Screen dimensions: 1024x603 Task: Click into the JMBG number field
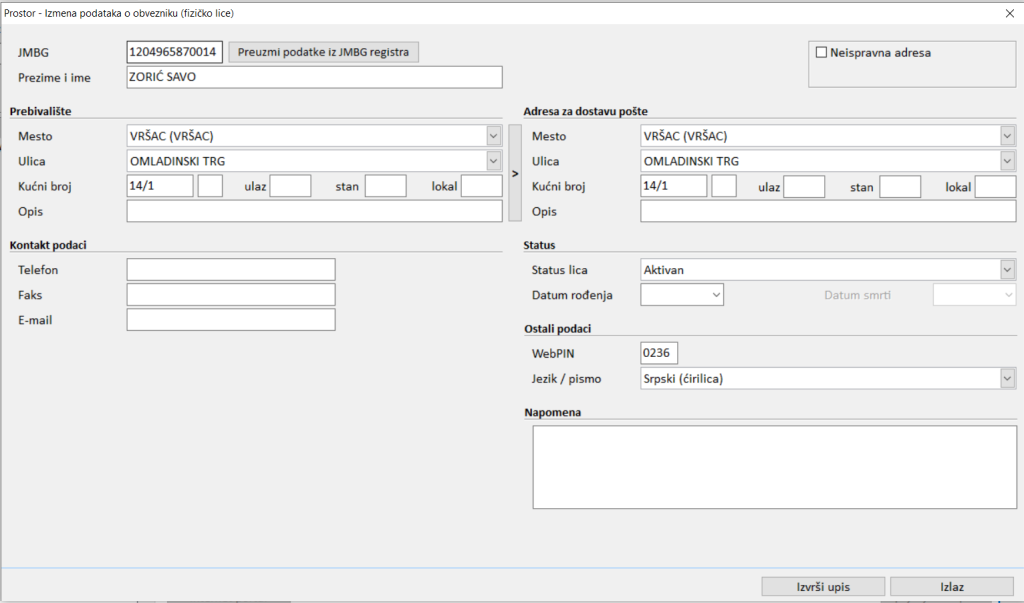174,52
